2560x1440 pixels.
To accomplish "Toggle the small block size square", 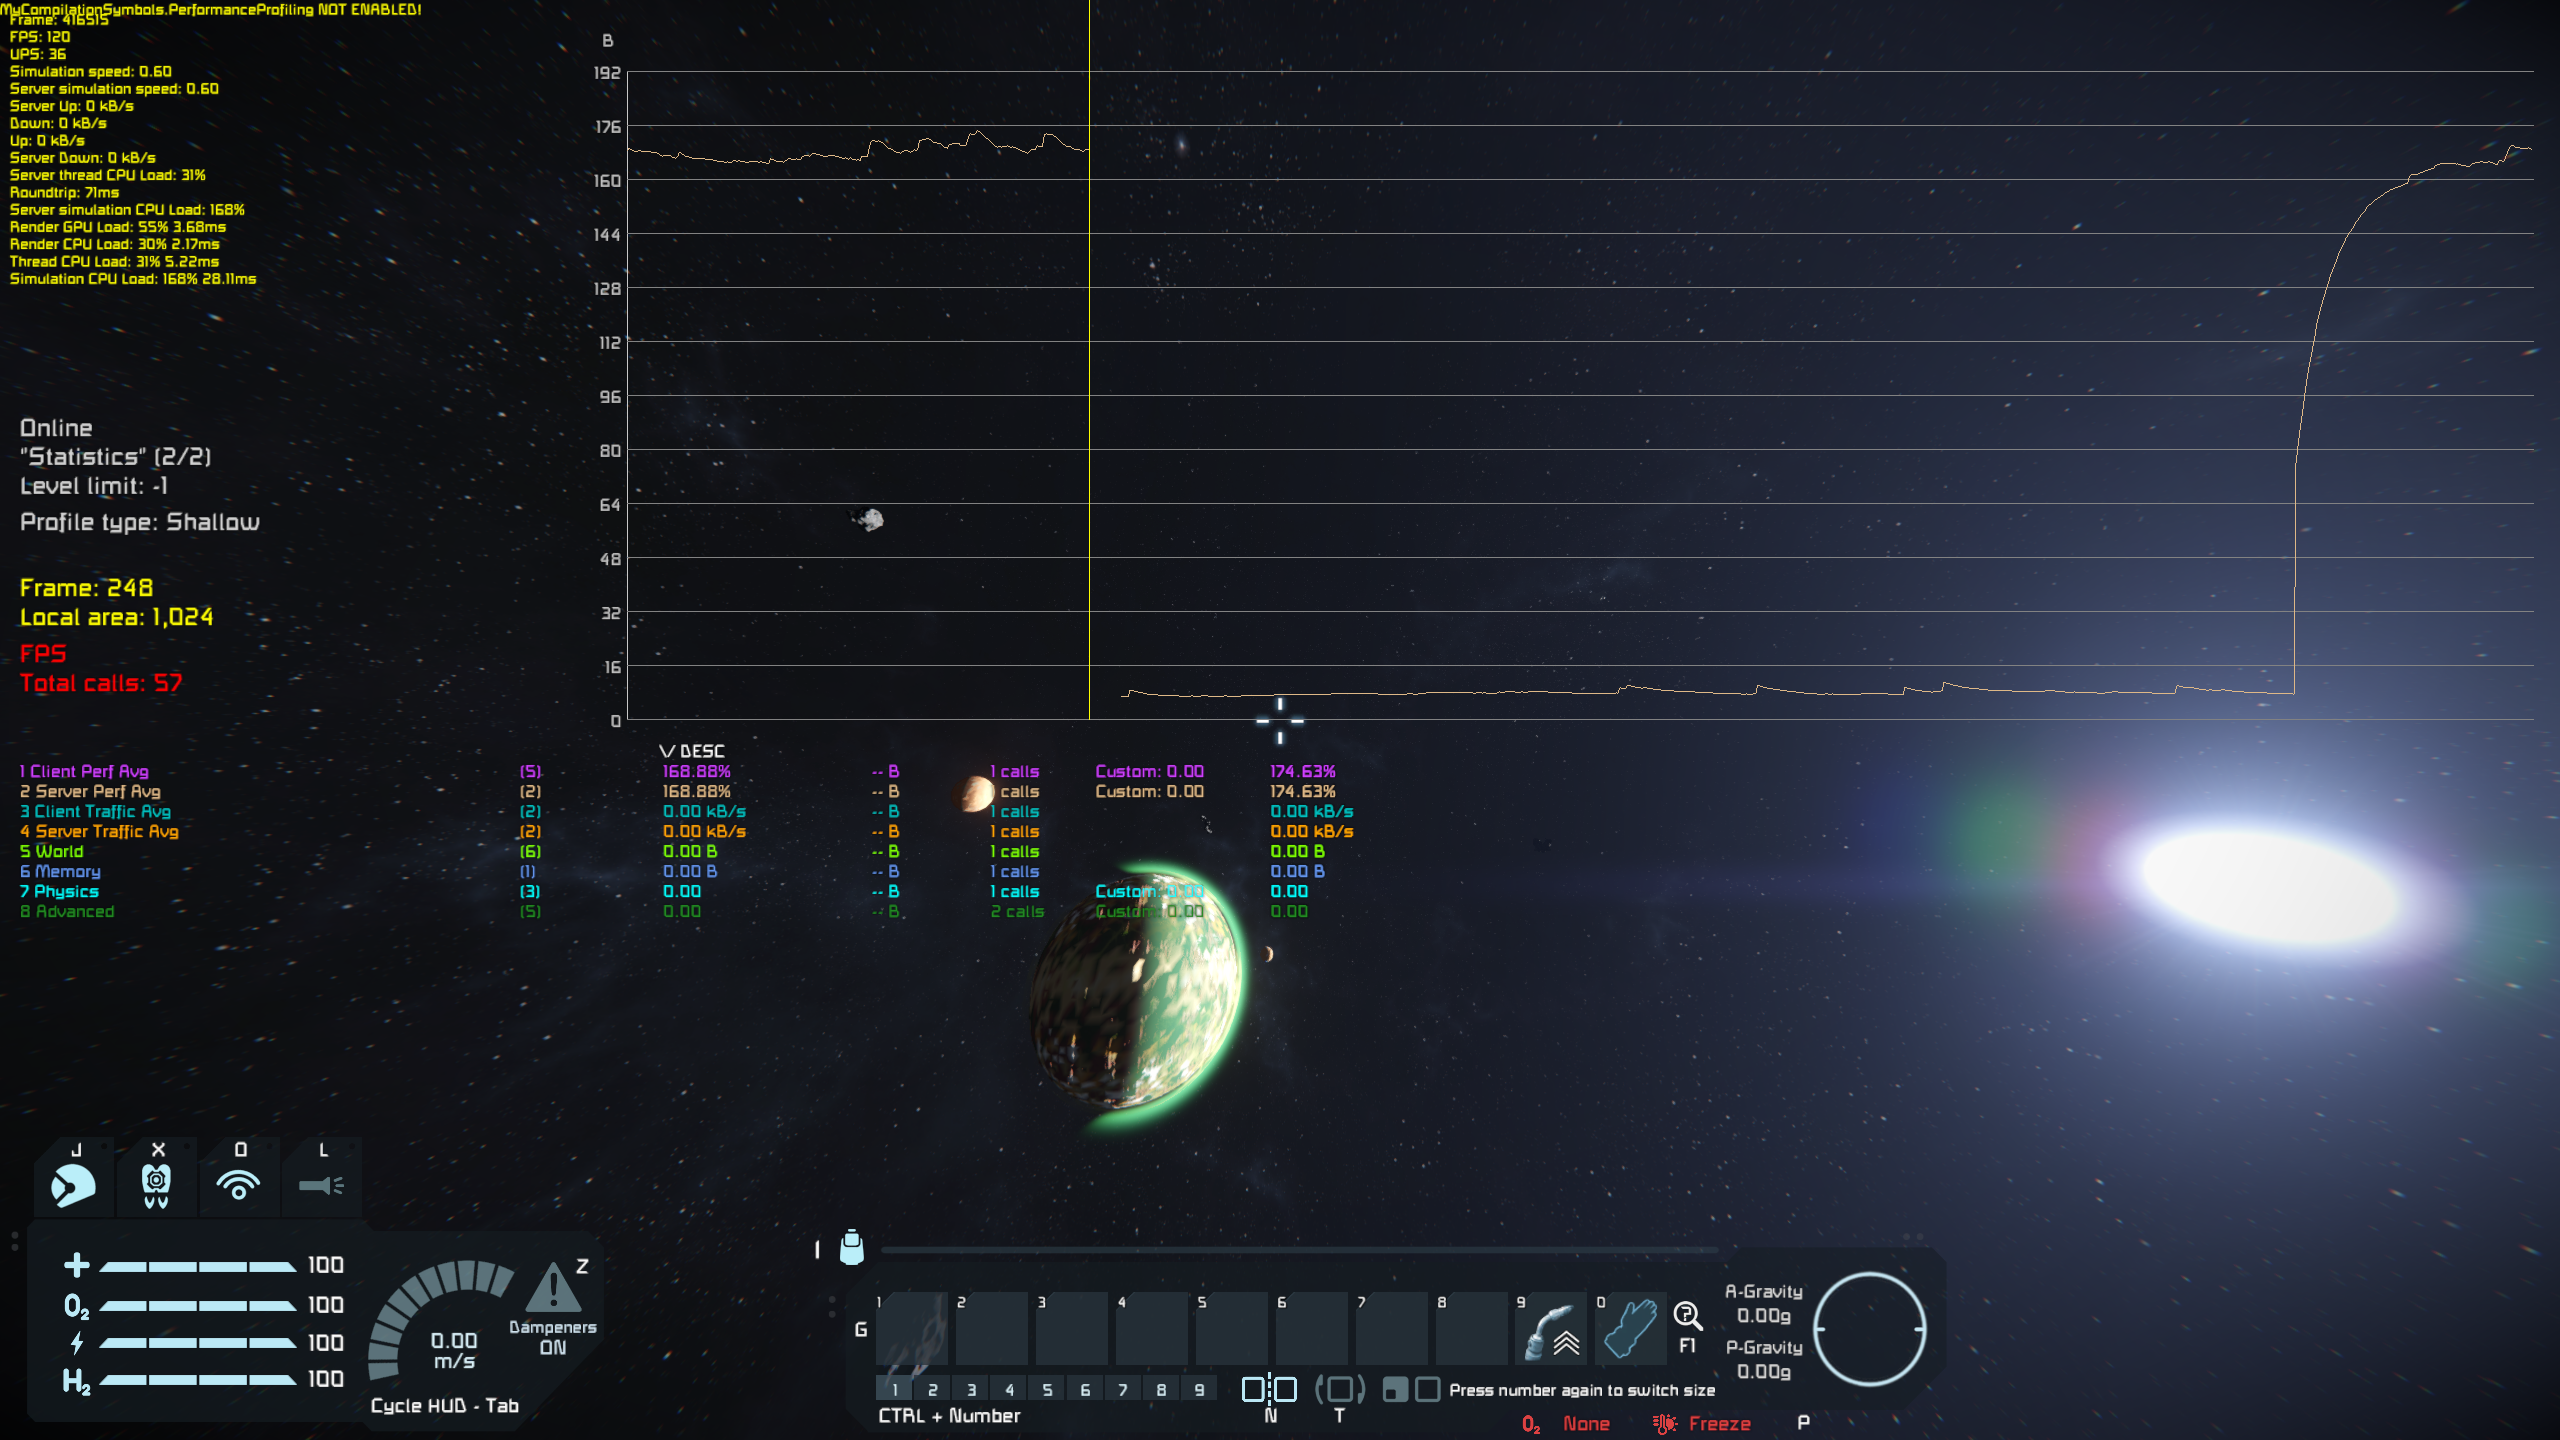I will coord(1395,1390).
